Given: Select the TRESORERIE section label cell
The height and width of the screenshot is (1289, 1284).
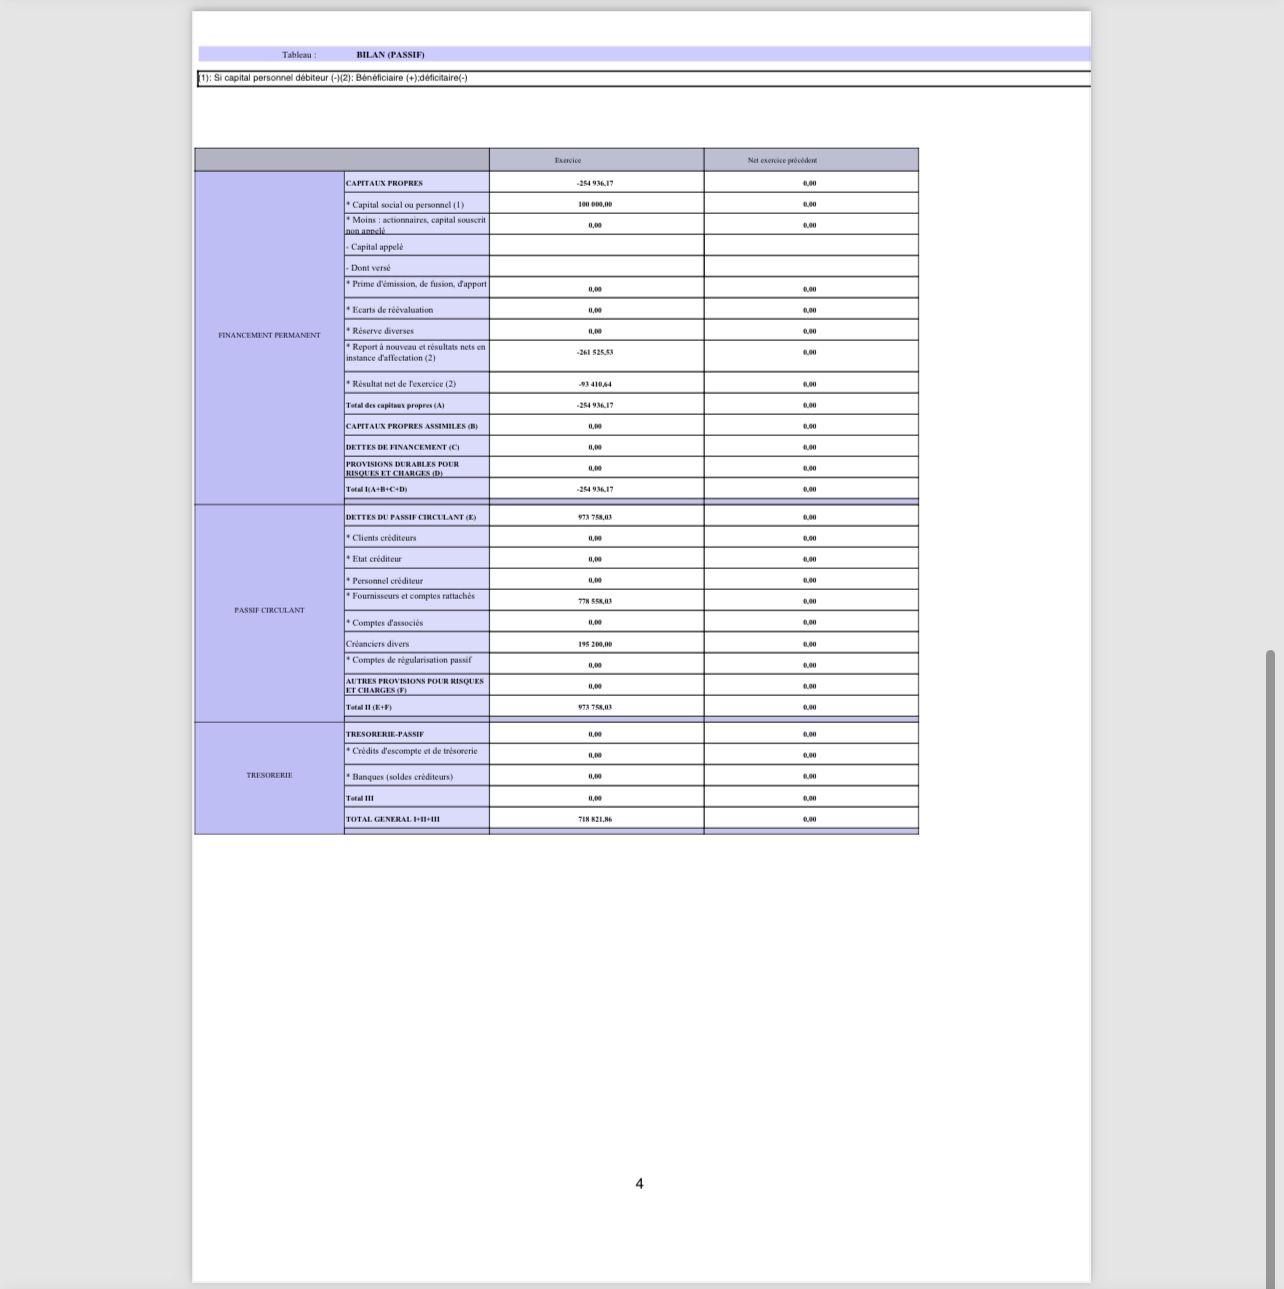Looking at the screenshot, I should (269, 775).
